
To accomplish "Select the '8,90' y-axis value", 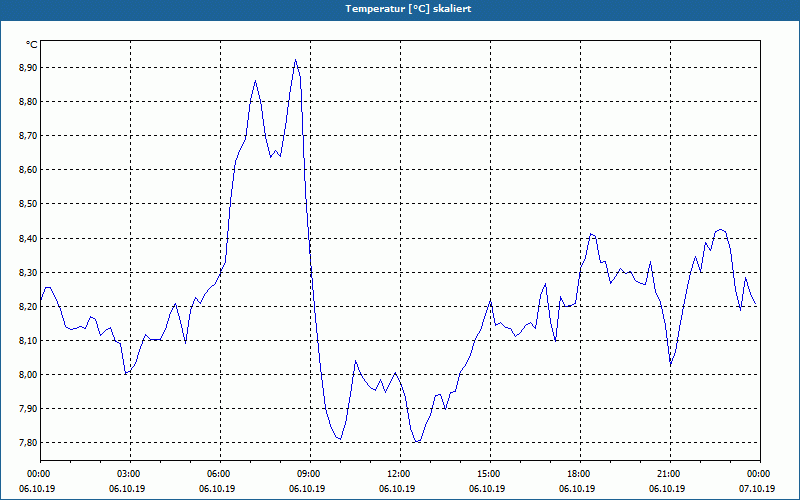I will click(x=28, y=67).
